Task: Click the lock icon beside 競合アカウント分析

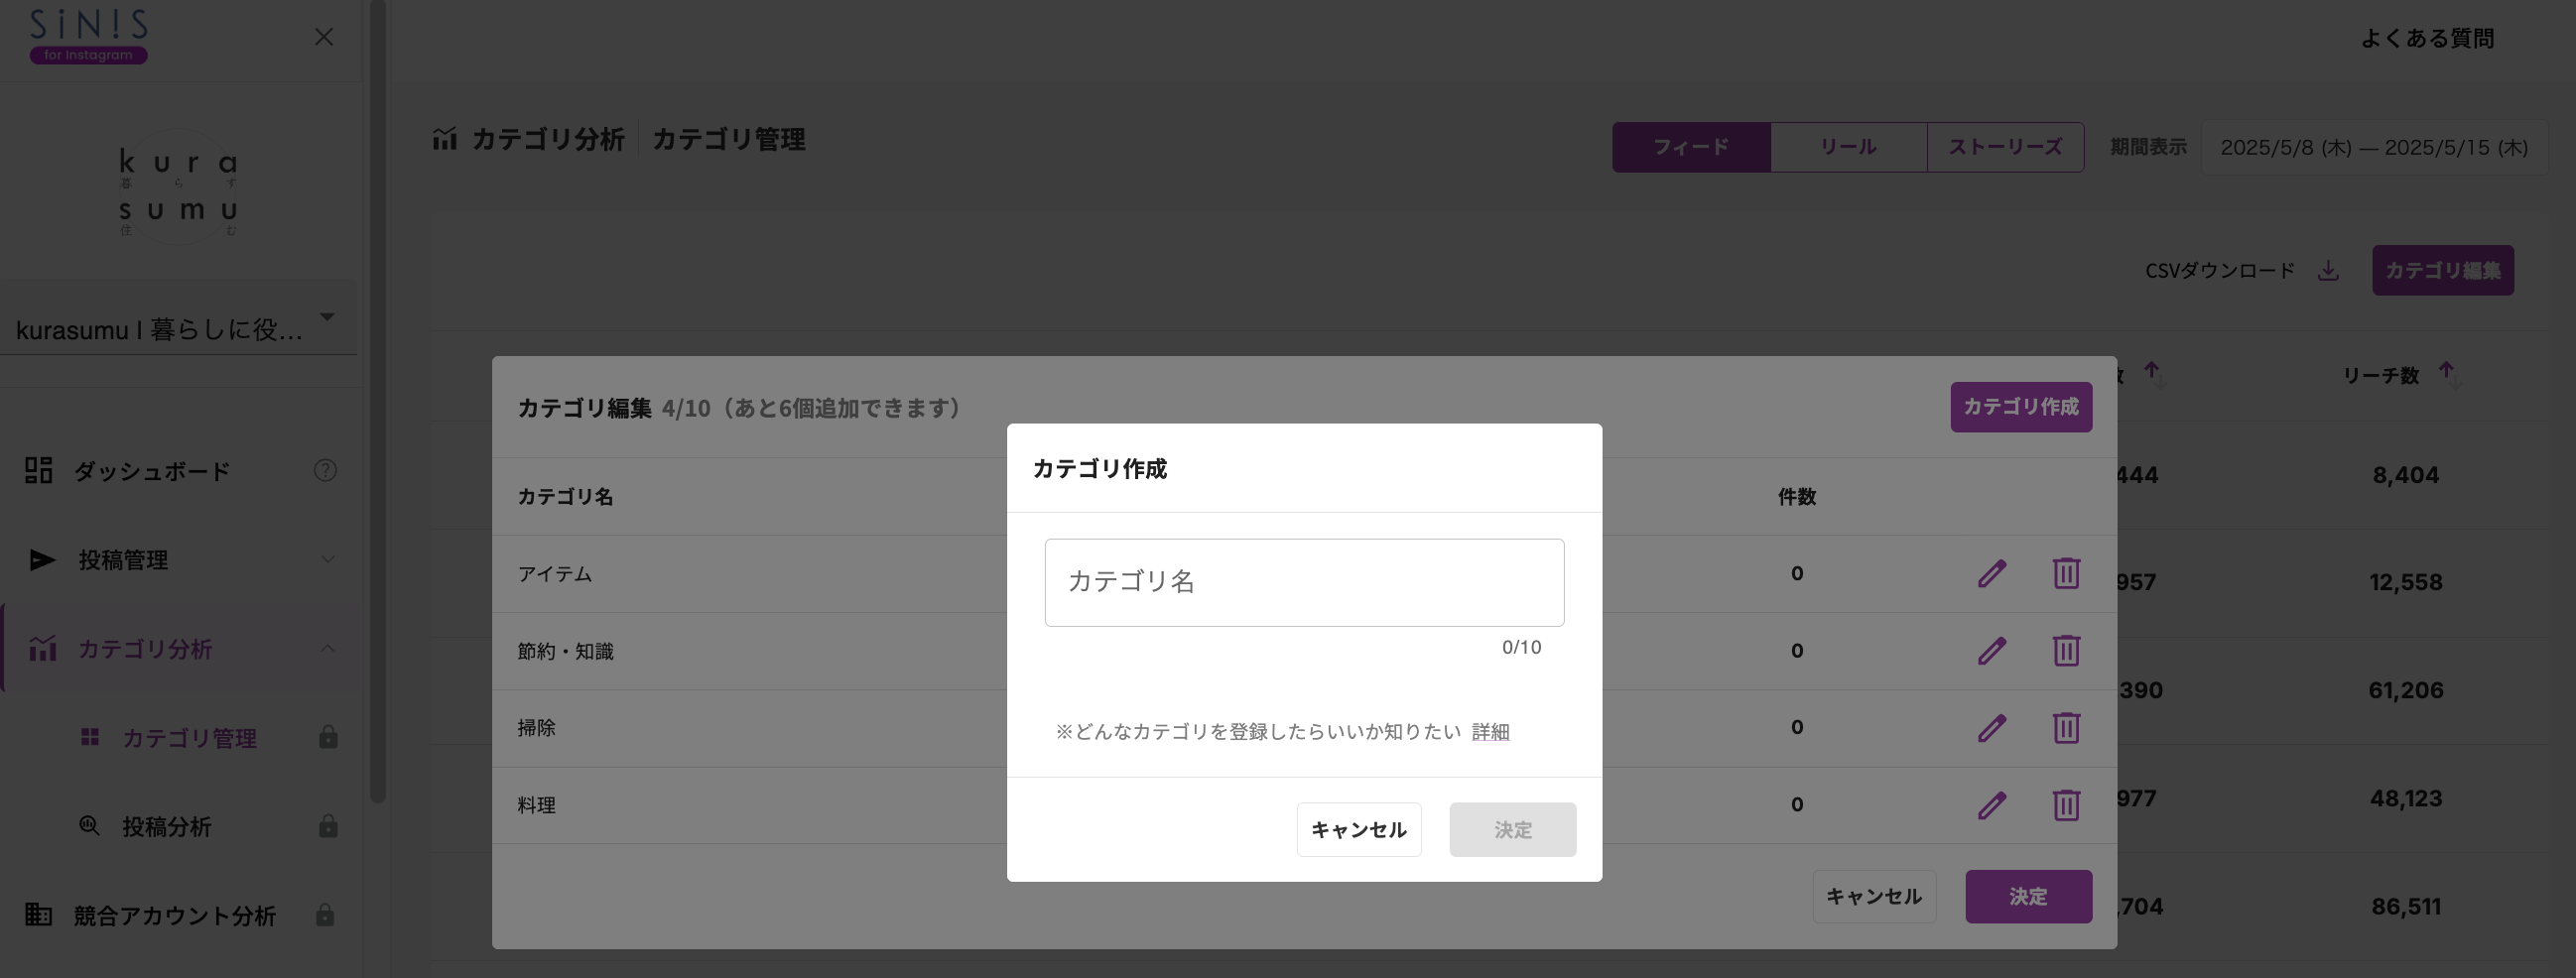Action: click(x=324, y=913)
